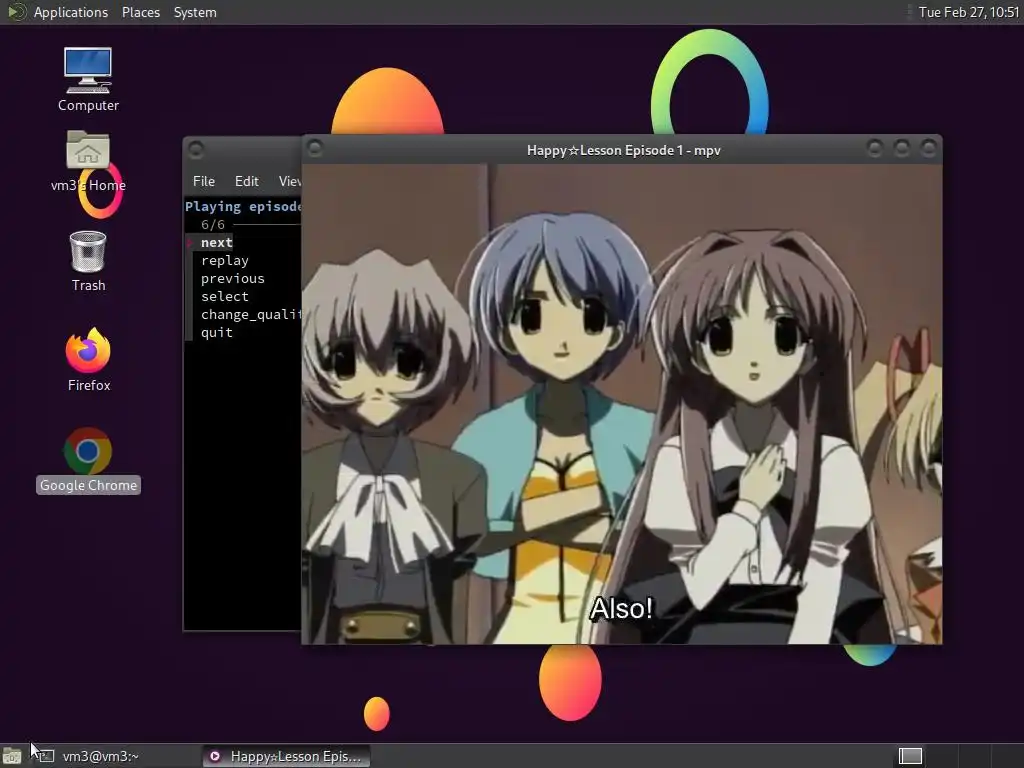This screenshot has height=768, width=1024.
Task: Select 'replay' in the terminal list
Action: pyautogui.click(x=225, y=261)
